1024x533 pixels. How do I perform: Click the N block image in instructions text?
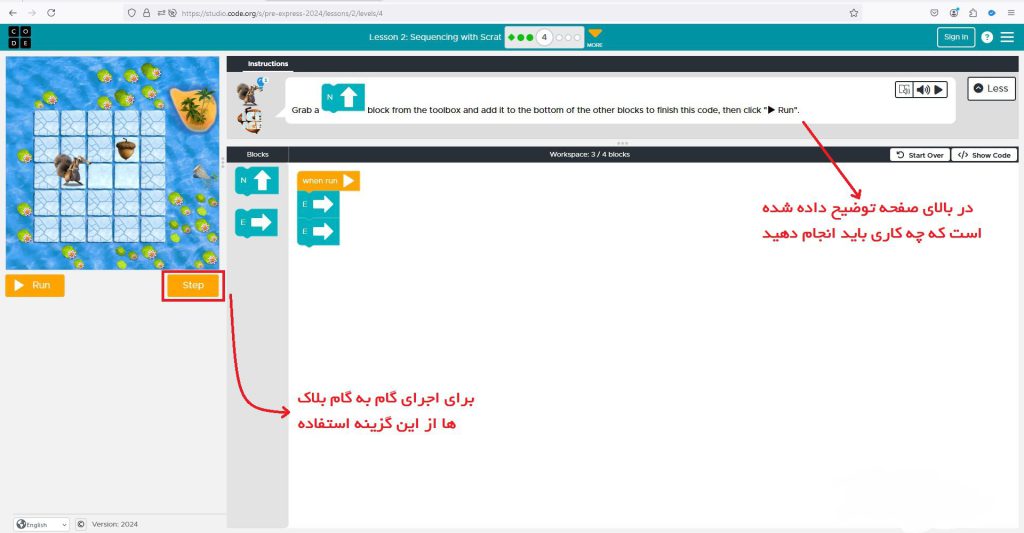click(343, 97)
